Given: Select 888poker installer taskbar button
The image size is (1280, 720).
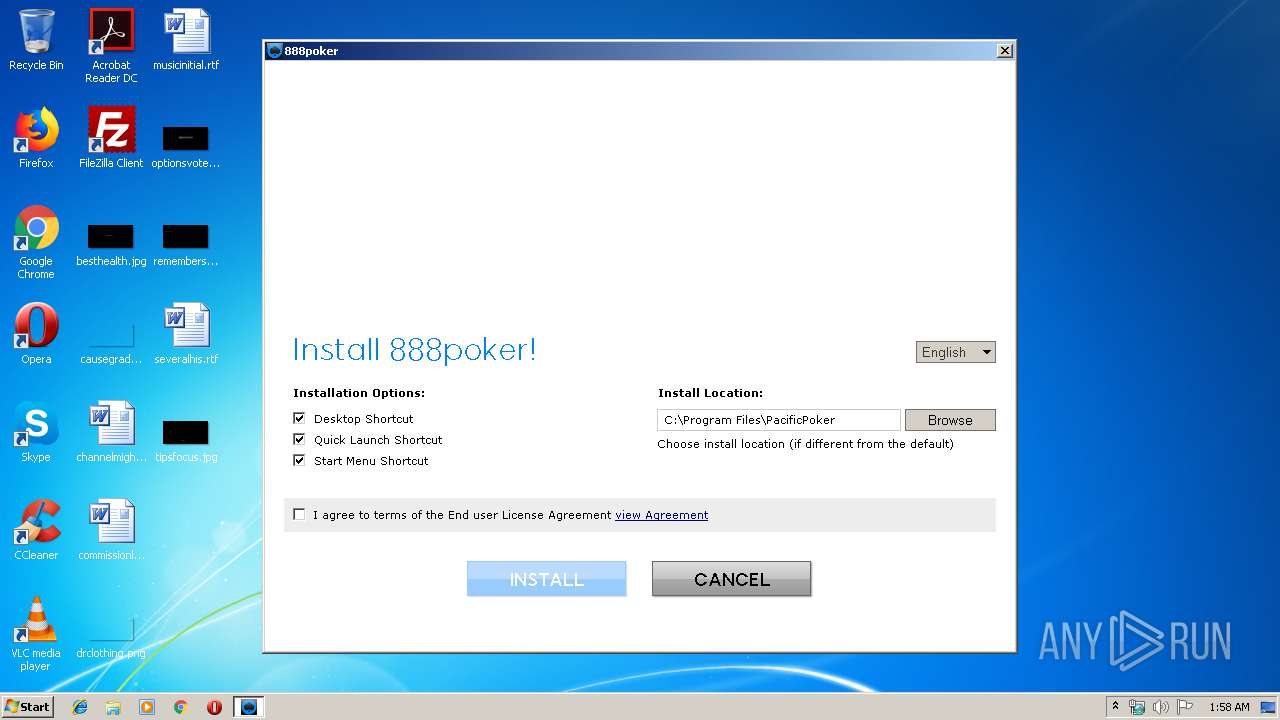Looking at the screenshot, I should click(249, 707).
